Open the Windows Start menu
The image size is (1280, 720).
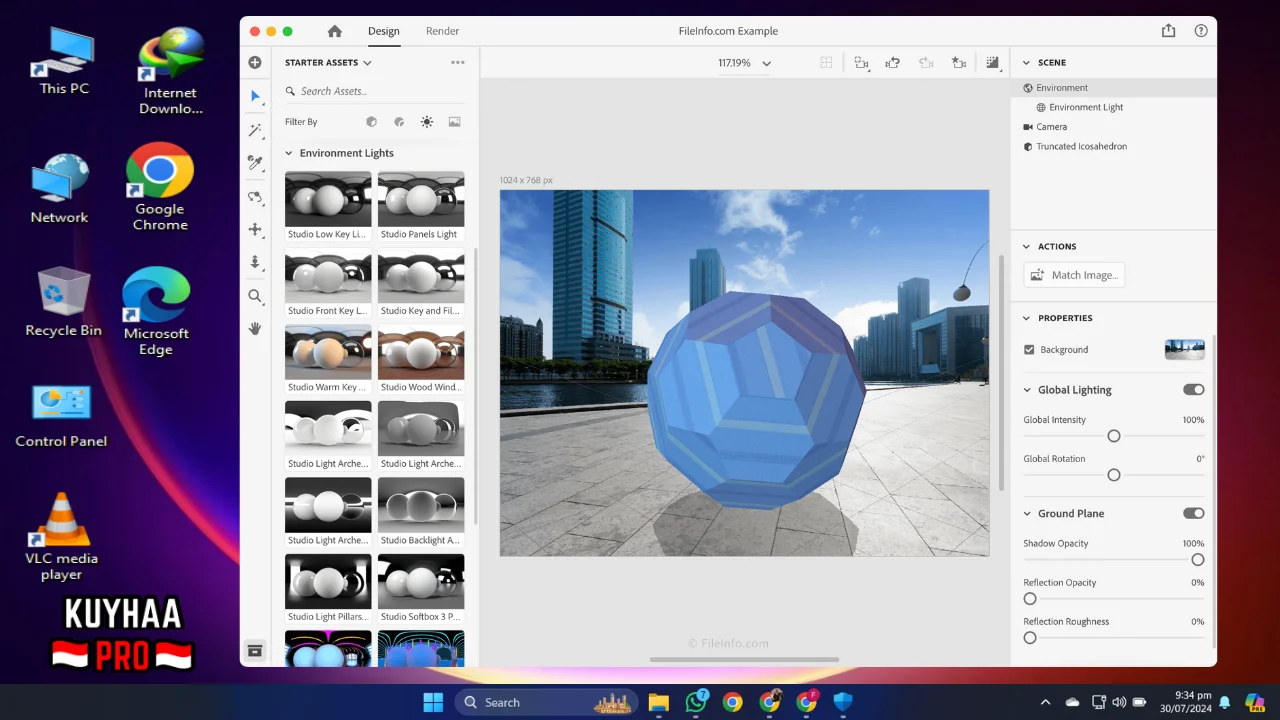433,702
